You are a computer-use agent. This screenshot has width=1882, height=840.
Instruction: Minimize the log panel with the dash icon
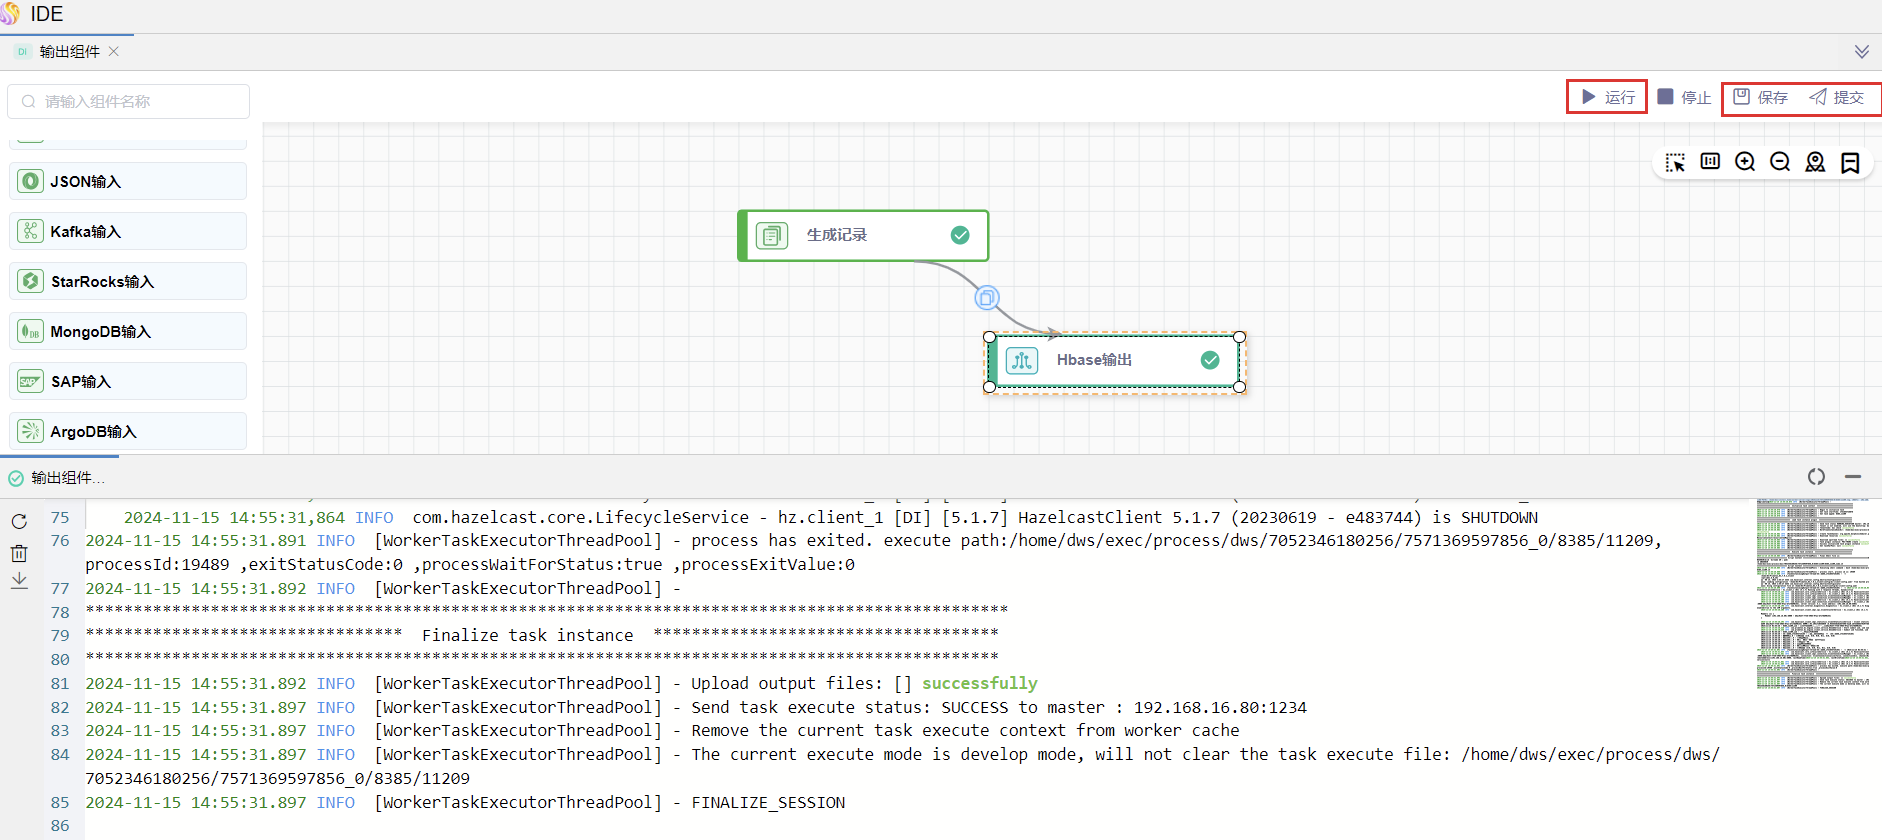(x=1853, y=477)
